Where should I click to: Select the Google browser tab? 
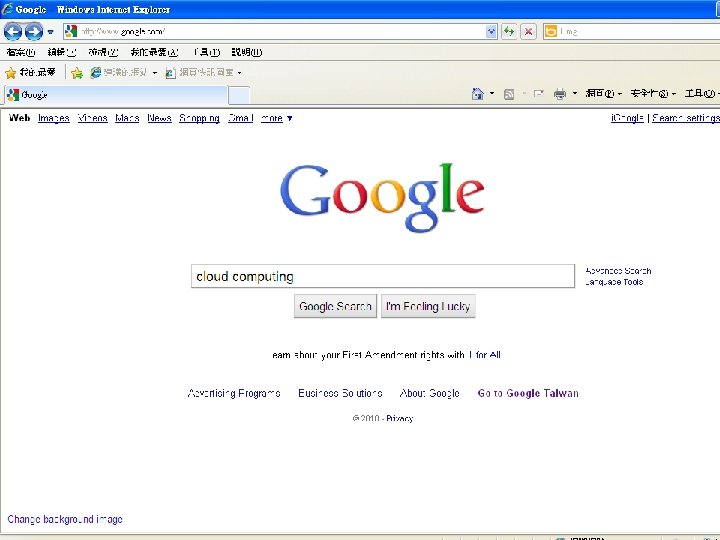(x=116, y=95)
